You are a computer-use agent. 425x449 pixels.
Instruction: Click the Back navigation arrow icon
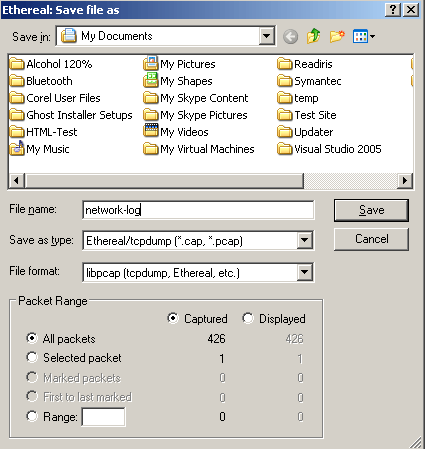[290, 36]
